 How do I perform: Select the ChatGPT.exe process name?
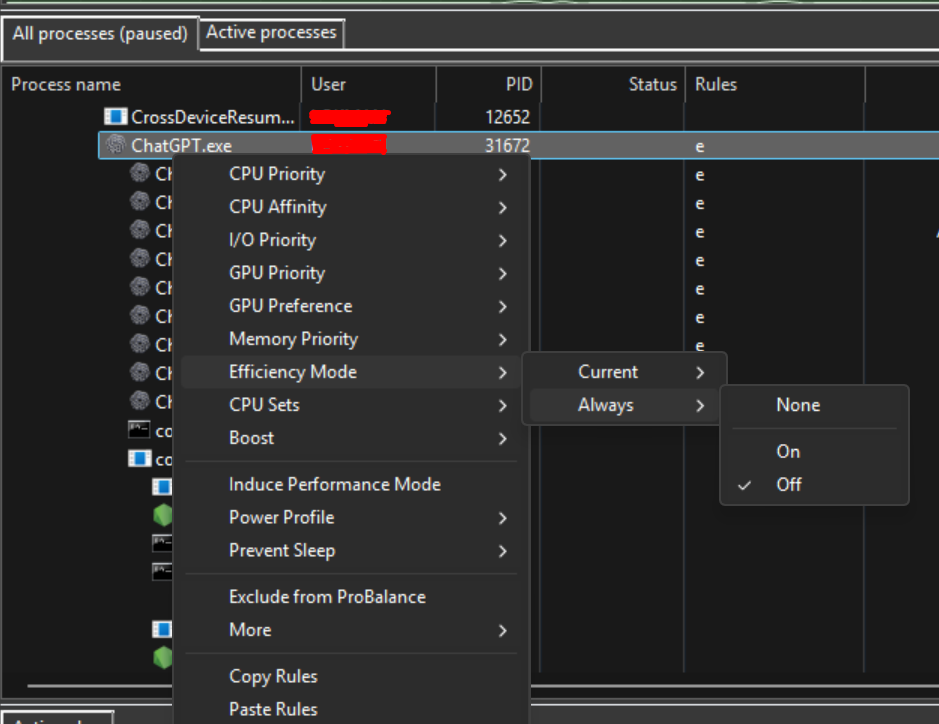click(x=181, y=146)
